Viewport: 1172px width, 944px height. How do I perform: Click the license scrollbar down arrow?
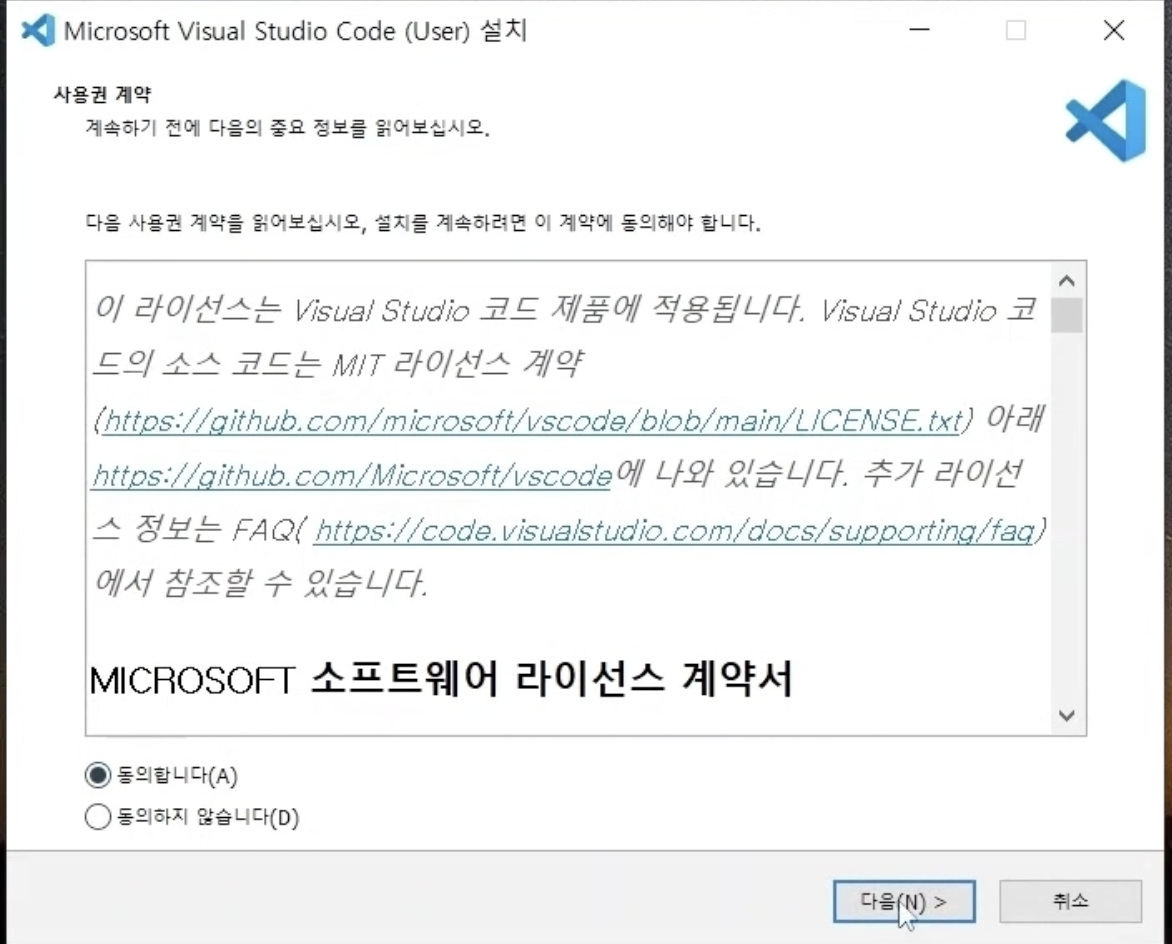pos(1067,715)
